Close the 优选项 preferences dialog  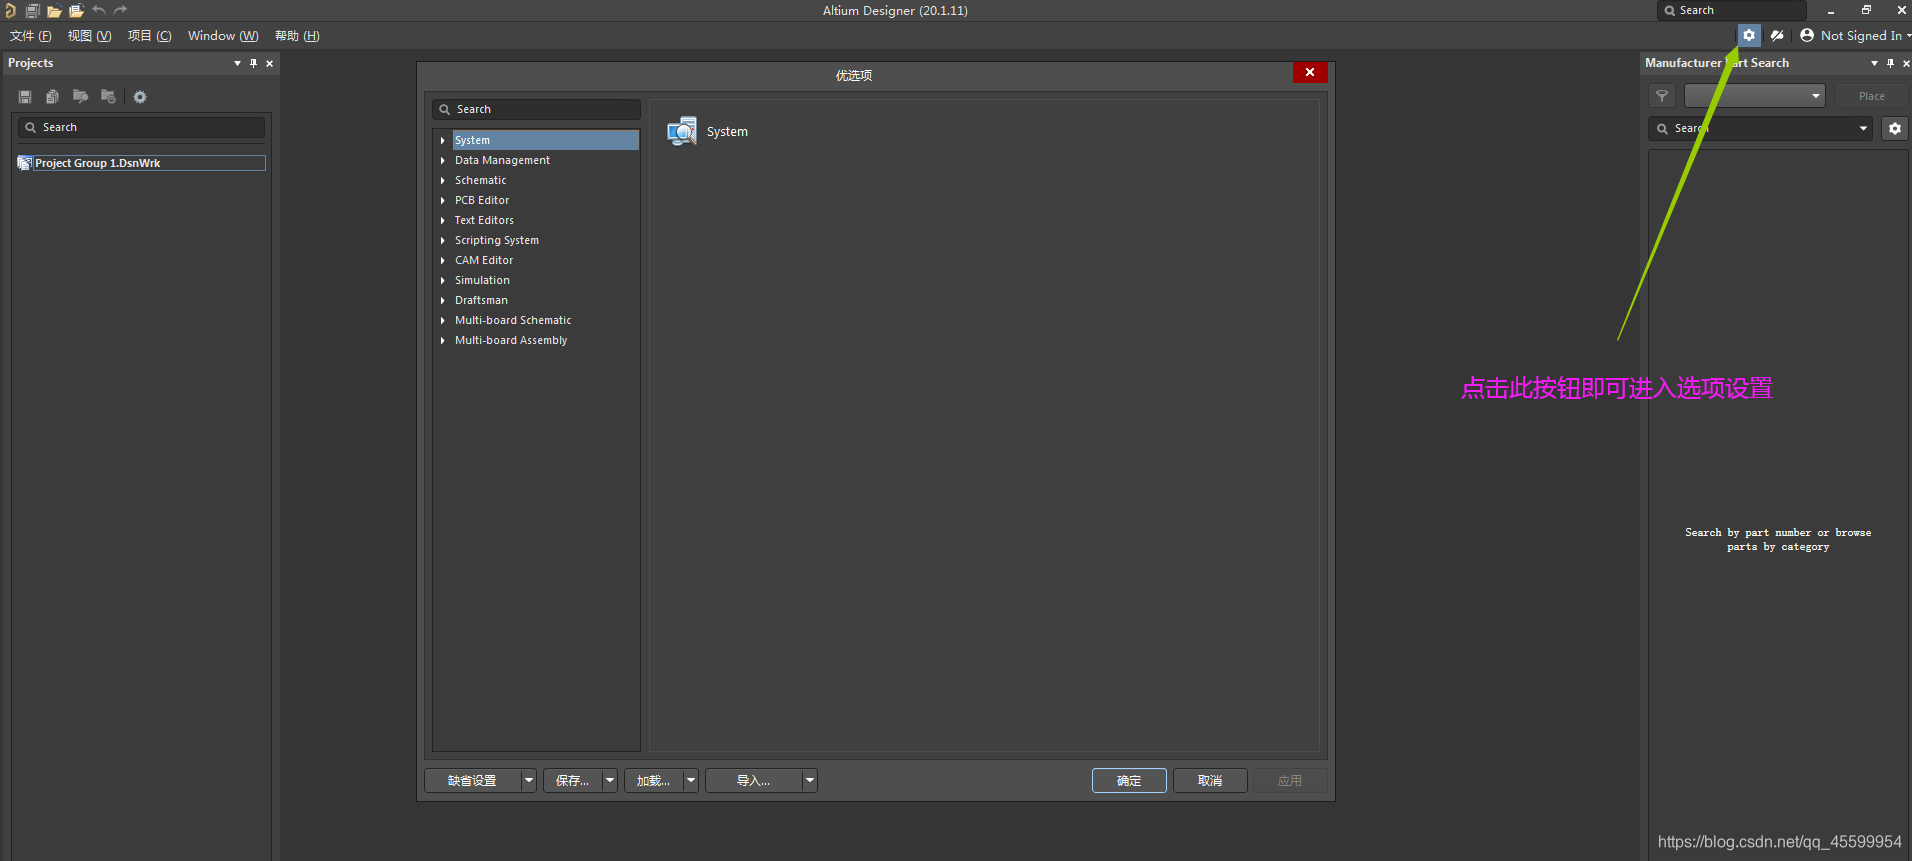click(1310, 72)
